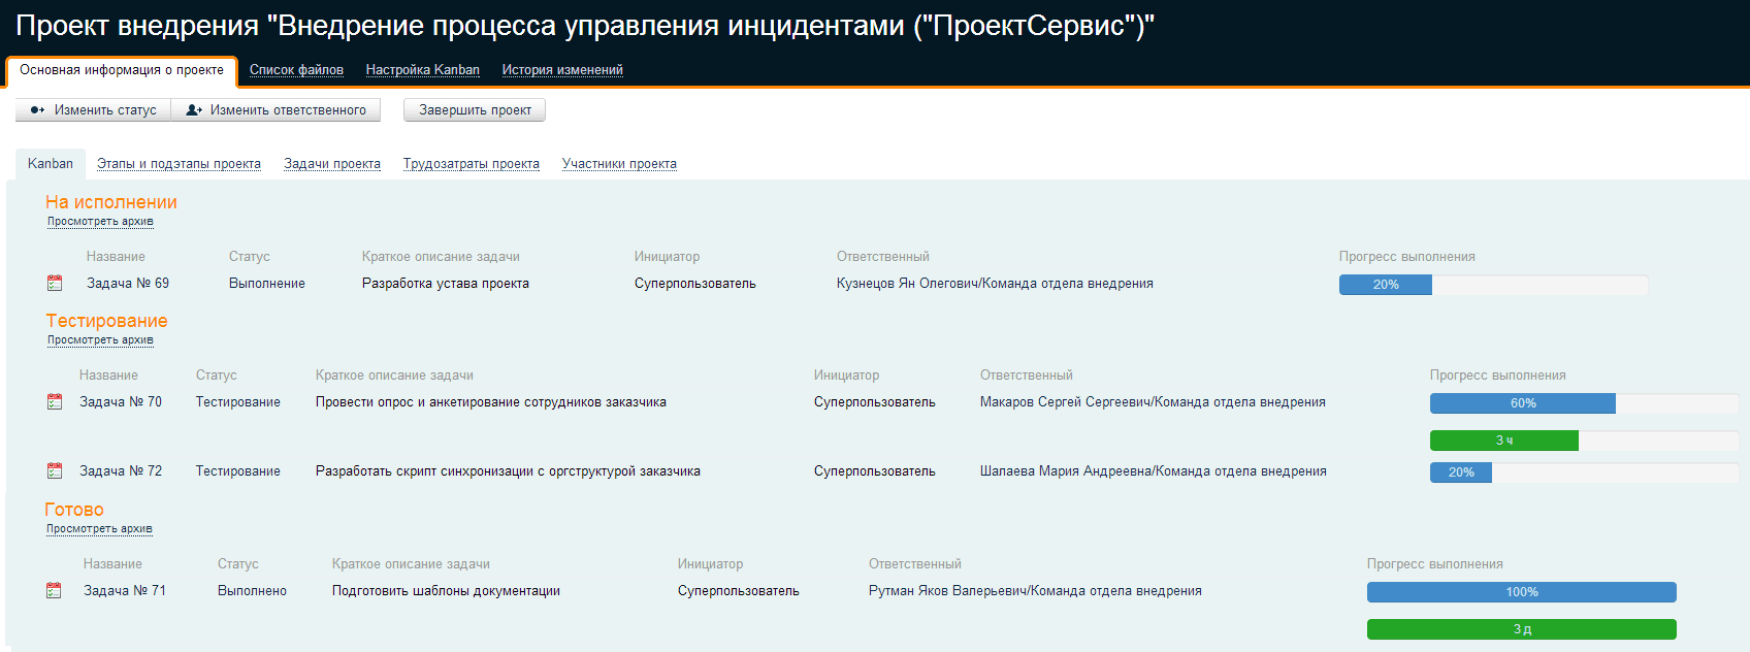1750x652 pixels.
Task: View archive under На исполнении section
Action: [100, 222]
